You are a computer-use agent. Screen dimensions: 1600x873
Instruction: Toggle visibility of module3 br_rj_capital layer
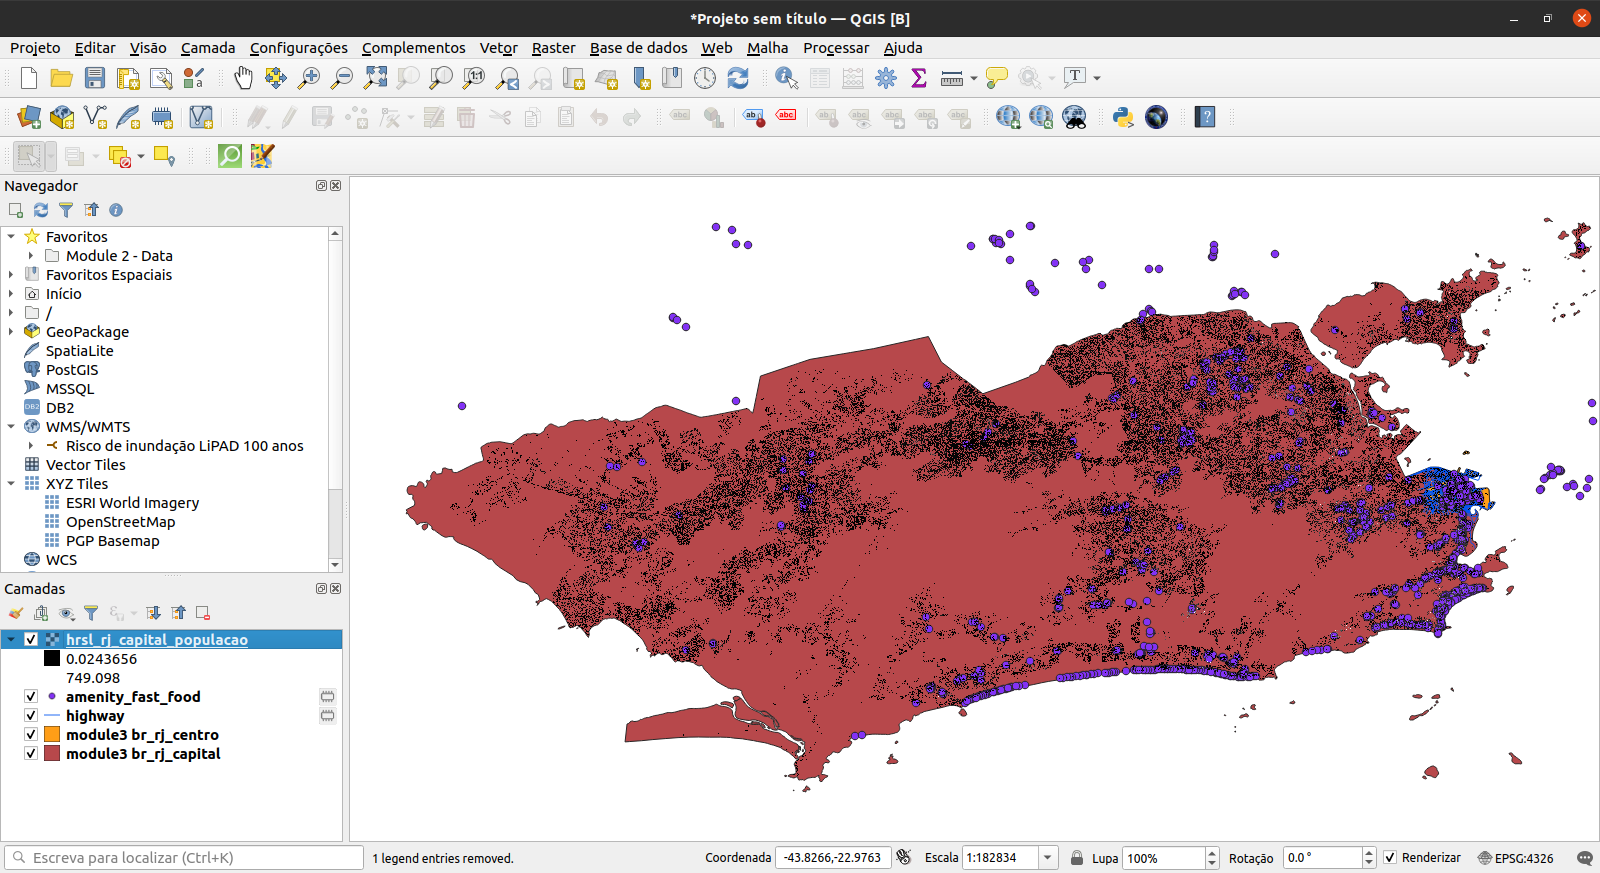(31, 753)
